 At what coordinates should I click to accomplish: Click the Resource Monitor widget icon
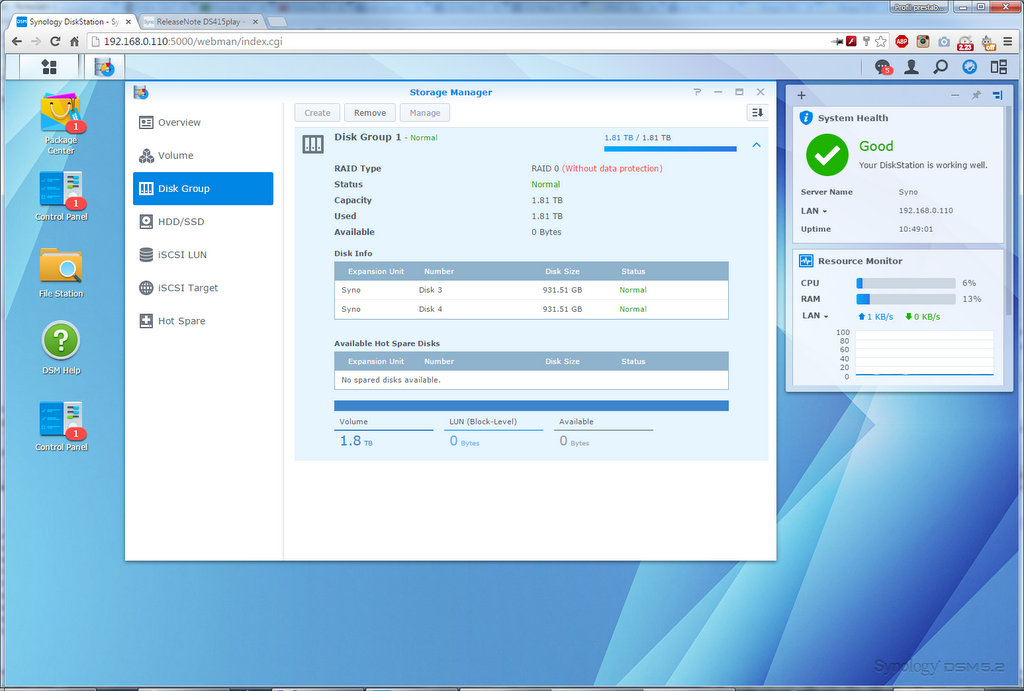click(x=806, y=261)
